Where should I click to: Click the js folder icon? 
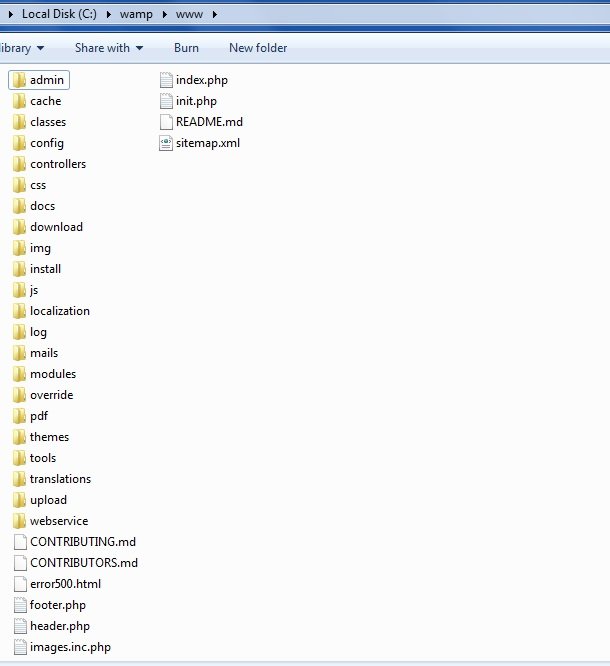19,290
